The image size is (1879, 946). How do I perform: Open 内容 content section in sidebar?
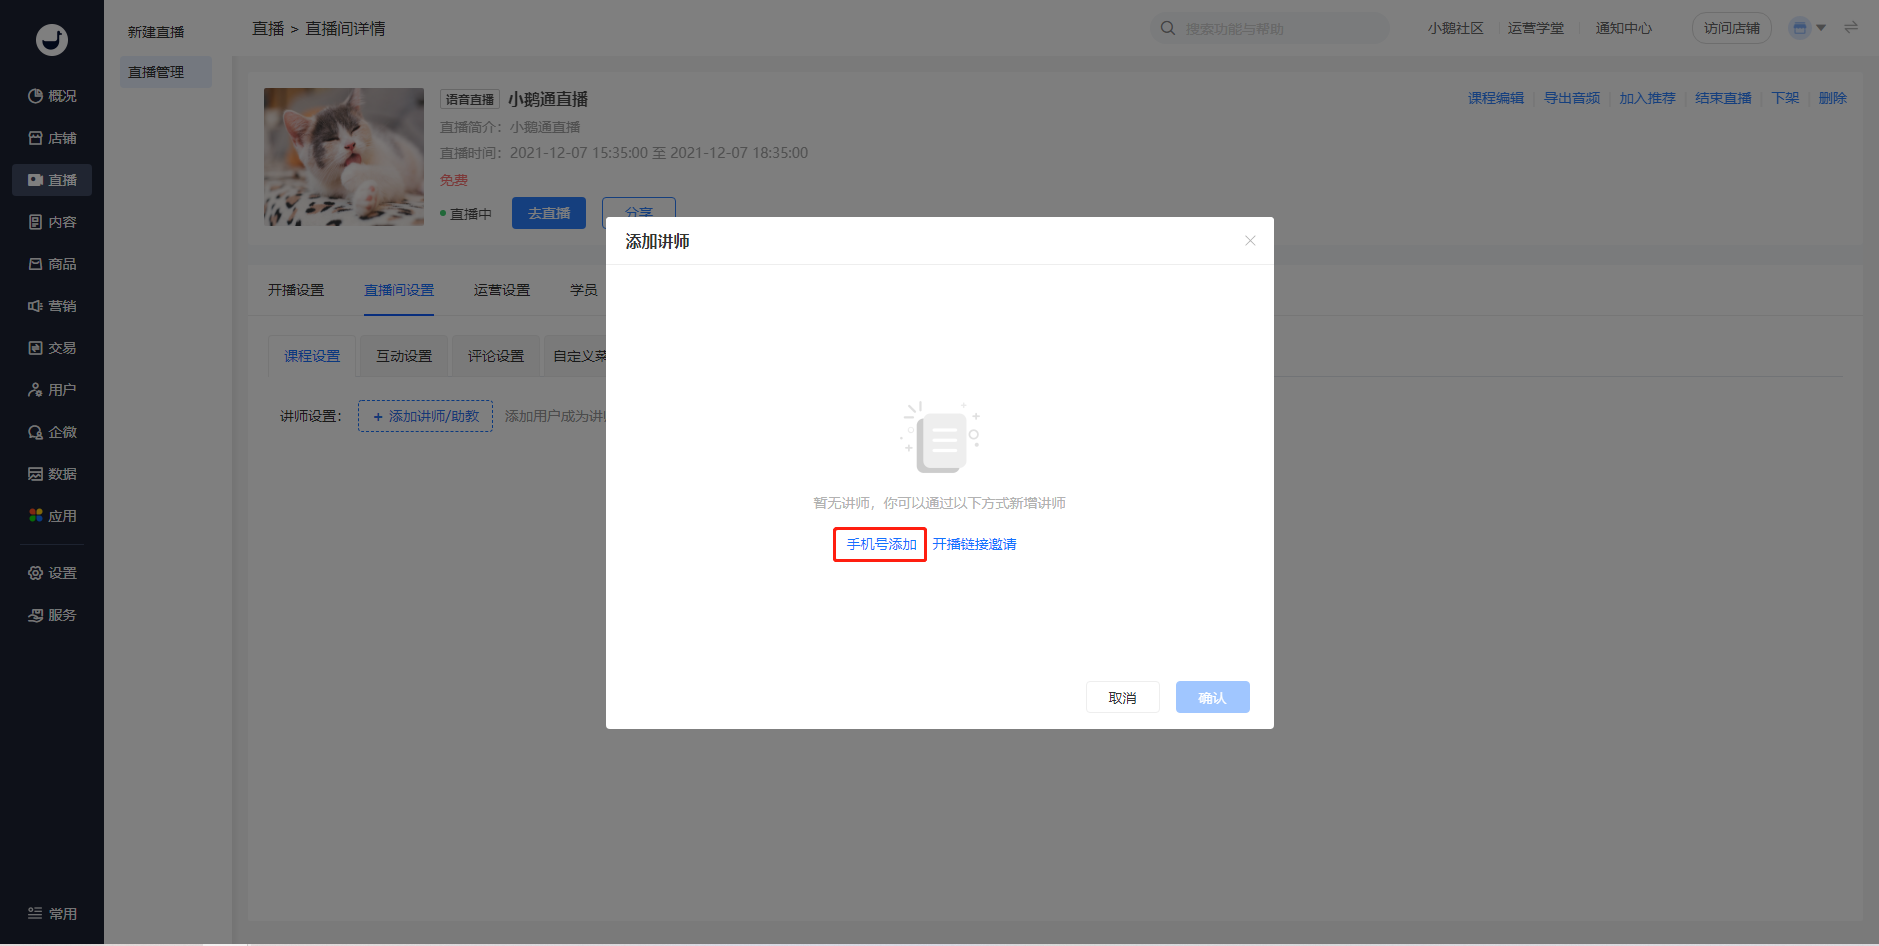tap(52, 222)
